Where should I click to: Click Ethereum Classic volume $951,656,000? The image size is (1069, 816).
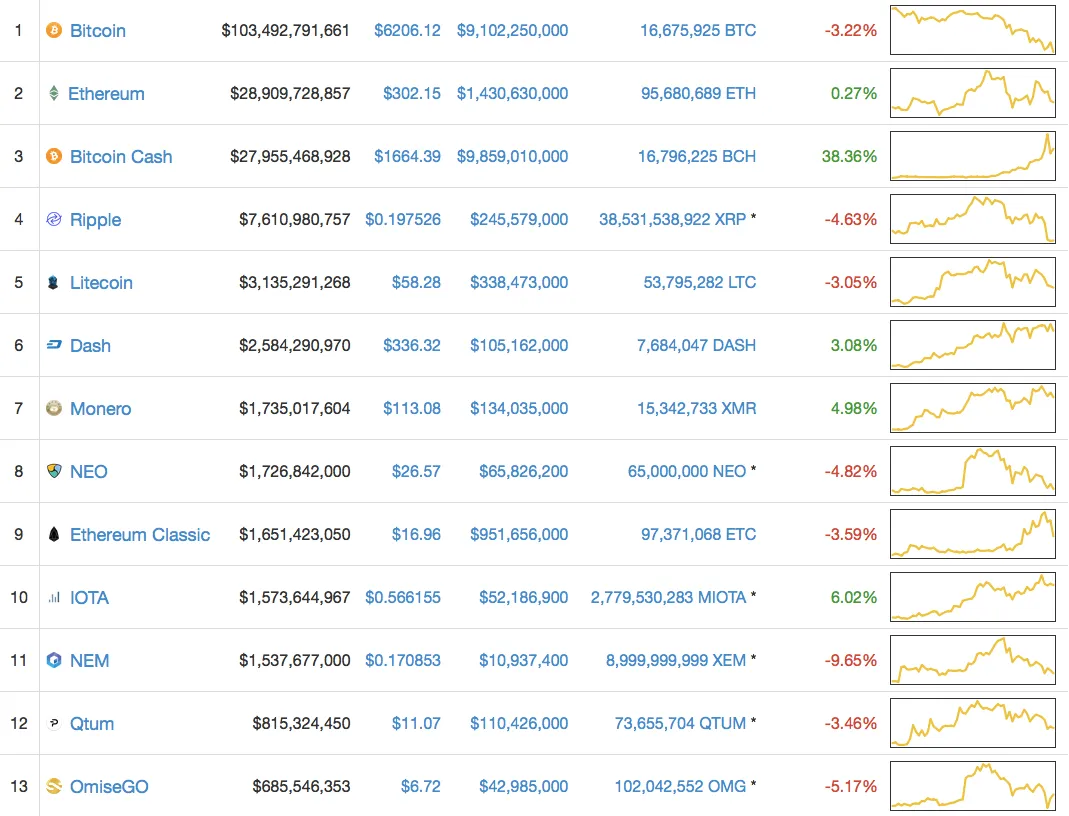(x=519, y=534)
